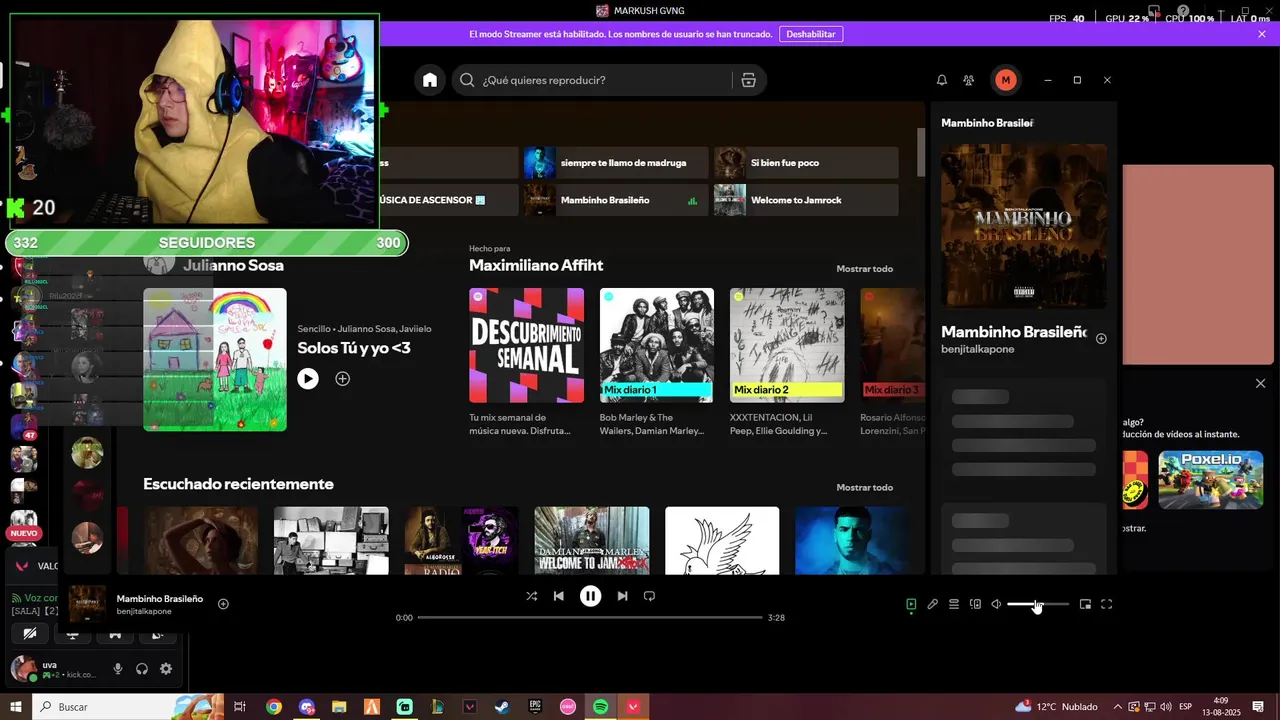
Task: Dismiss the Streamer mode banner
Action: pyautogui.click(x=1262, y=34)
